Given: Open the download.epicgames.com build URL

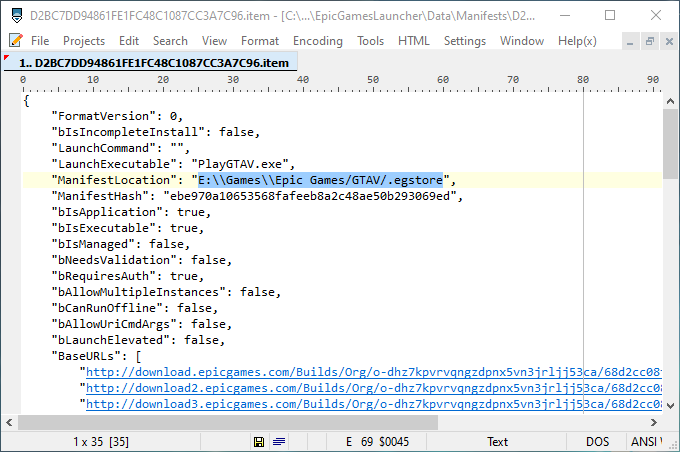Looking at the screenshot, I should 374,372.
